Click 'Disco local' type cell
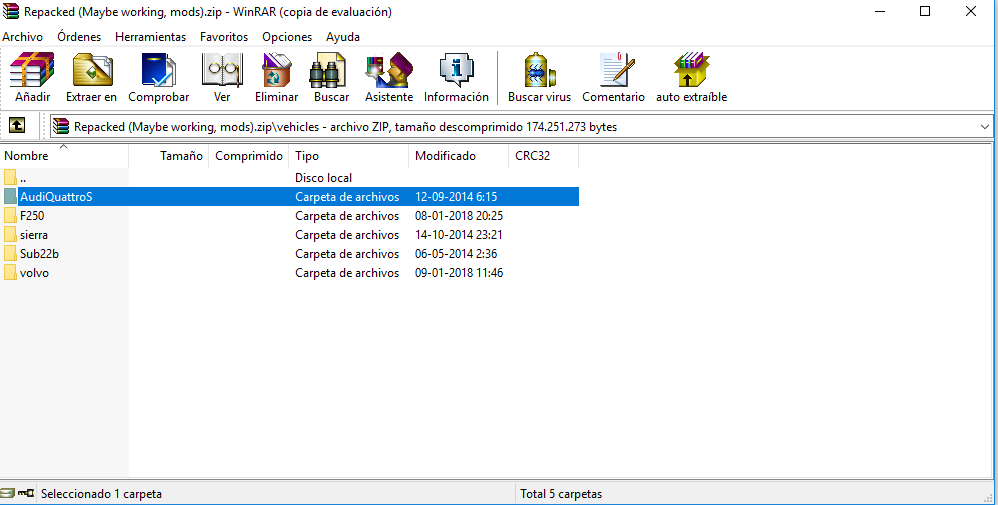 pos(323,178)
